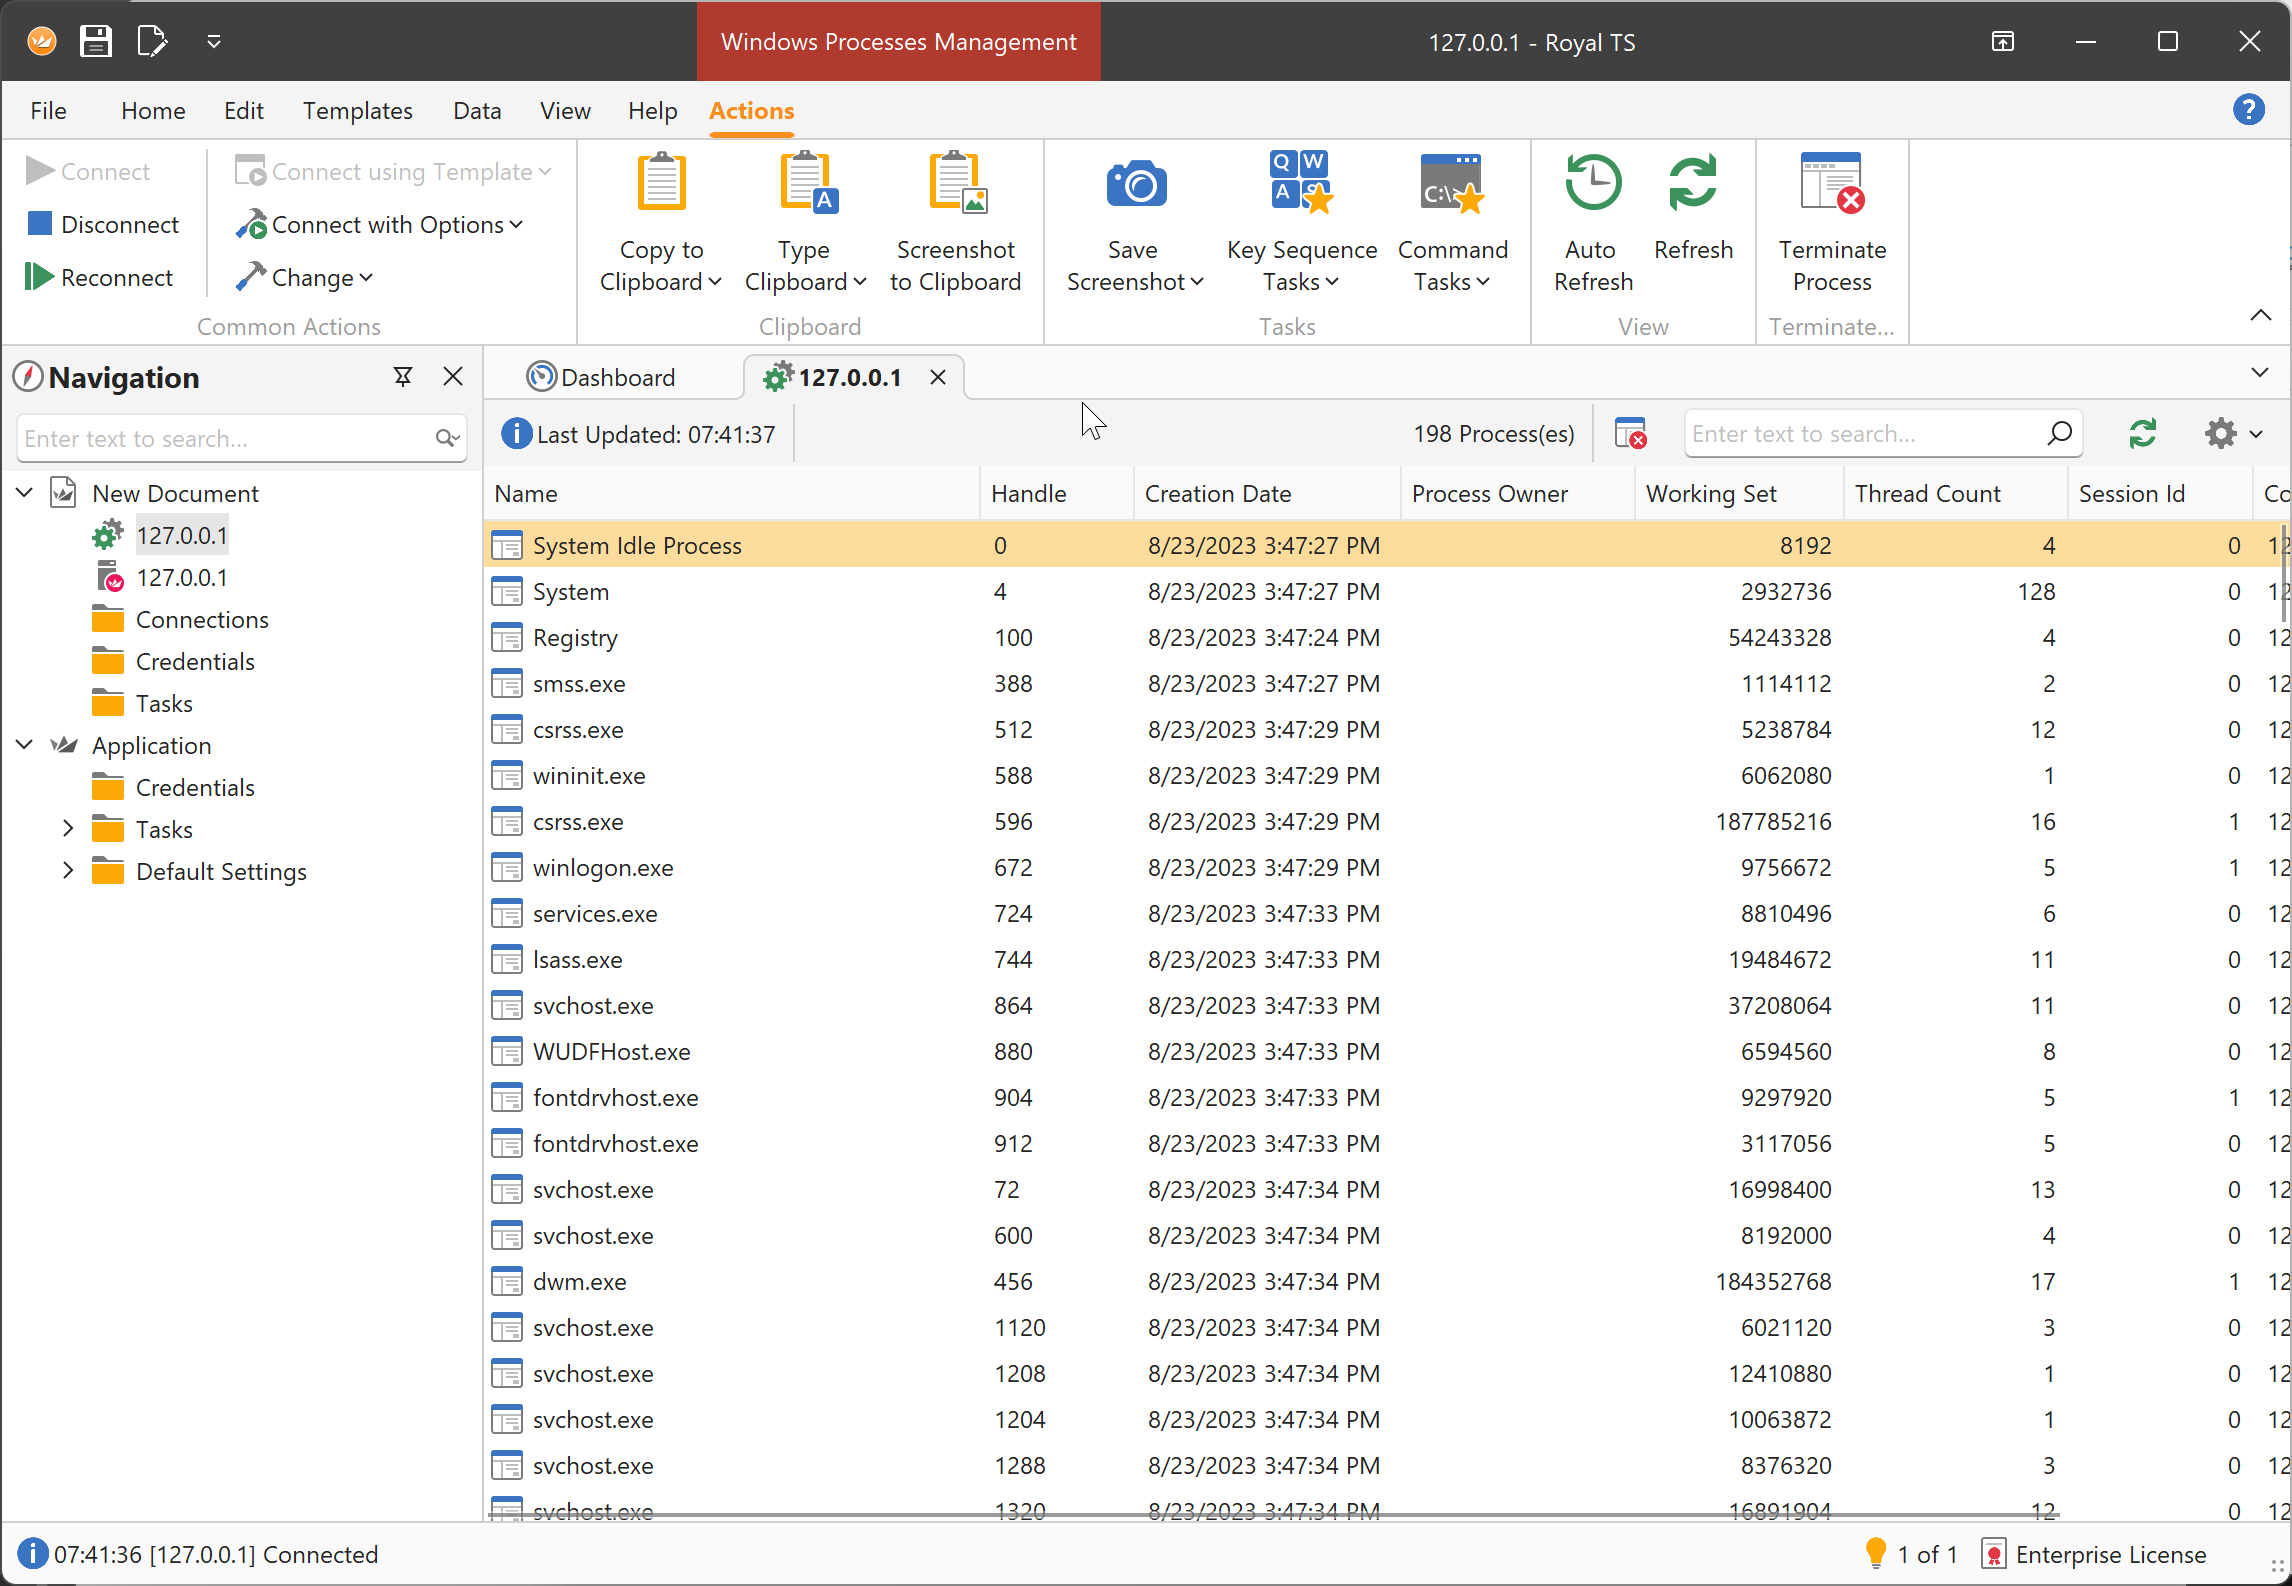Click the status bar info icon

coord(33,1553)
